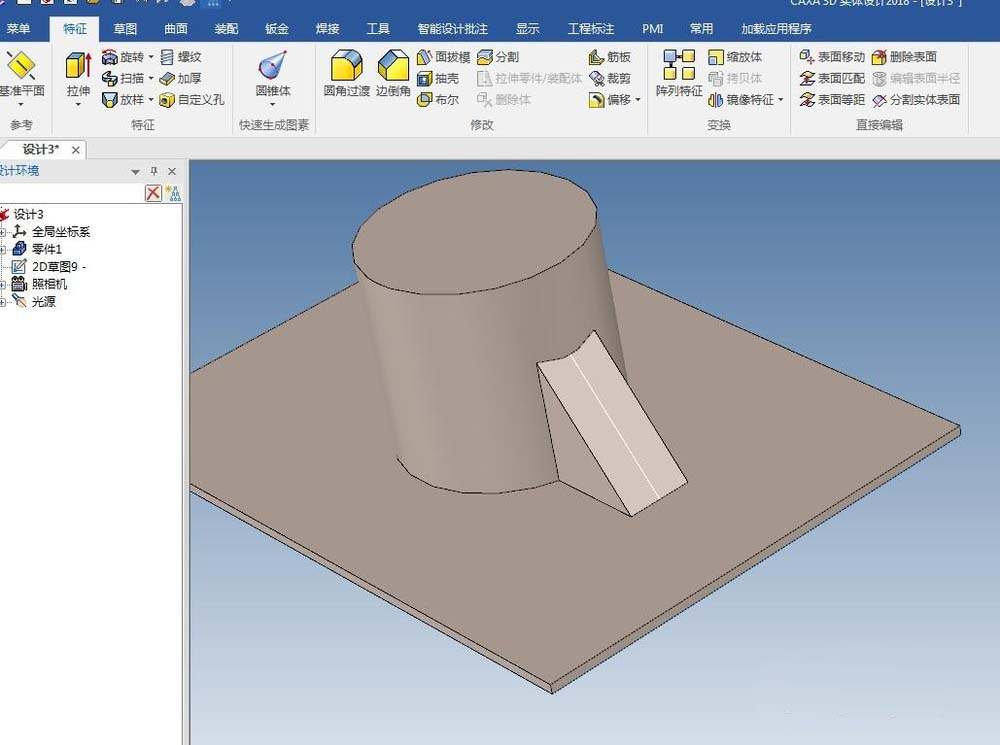Create a 筋板 rib feature
Viewport: 1000px width, 745px height.
610,57
